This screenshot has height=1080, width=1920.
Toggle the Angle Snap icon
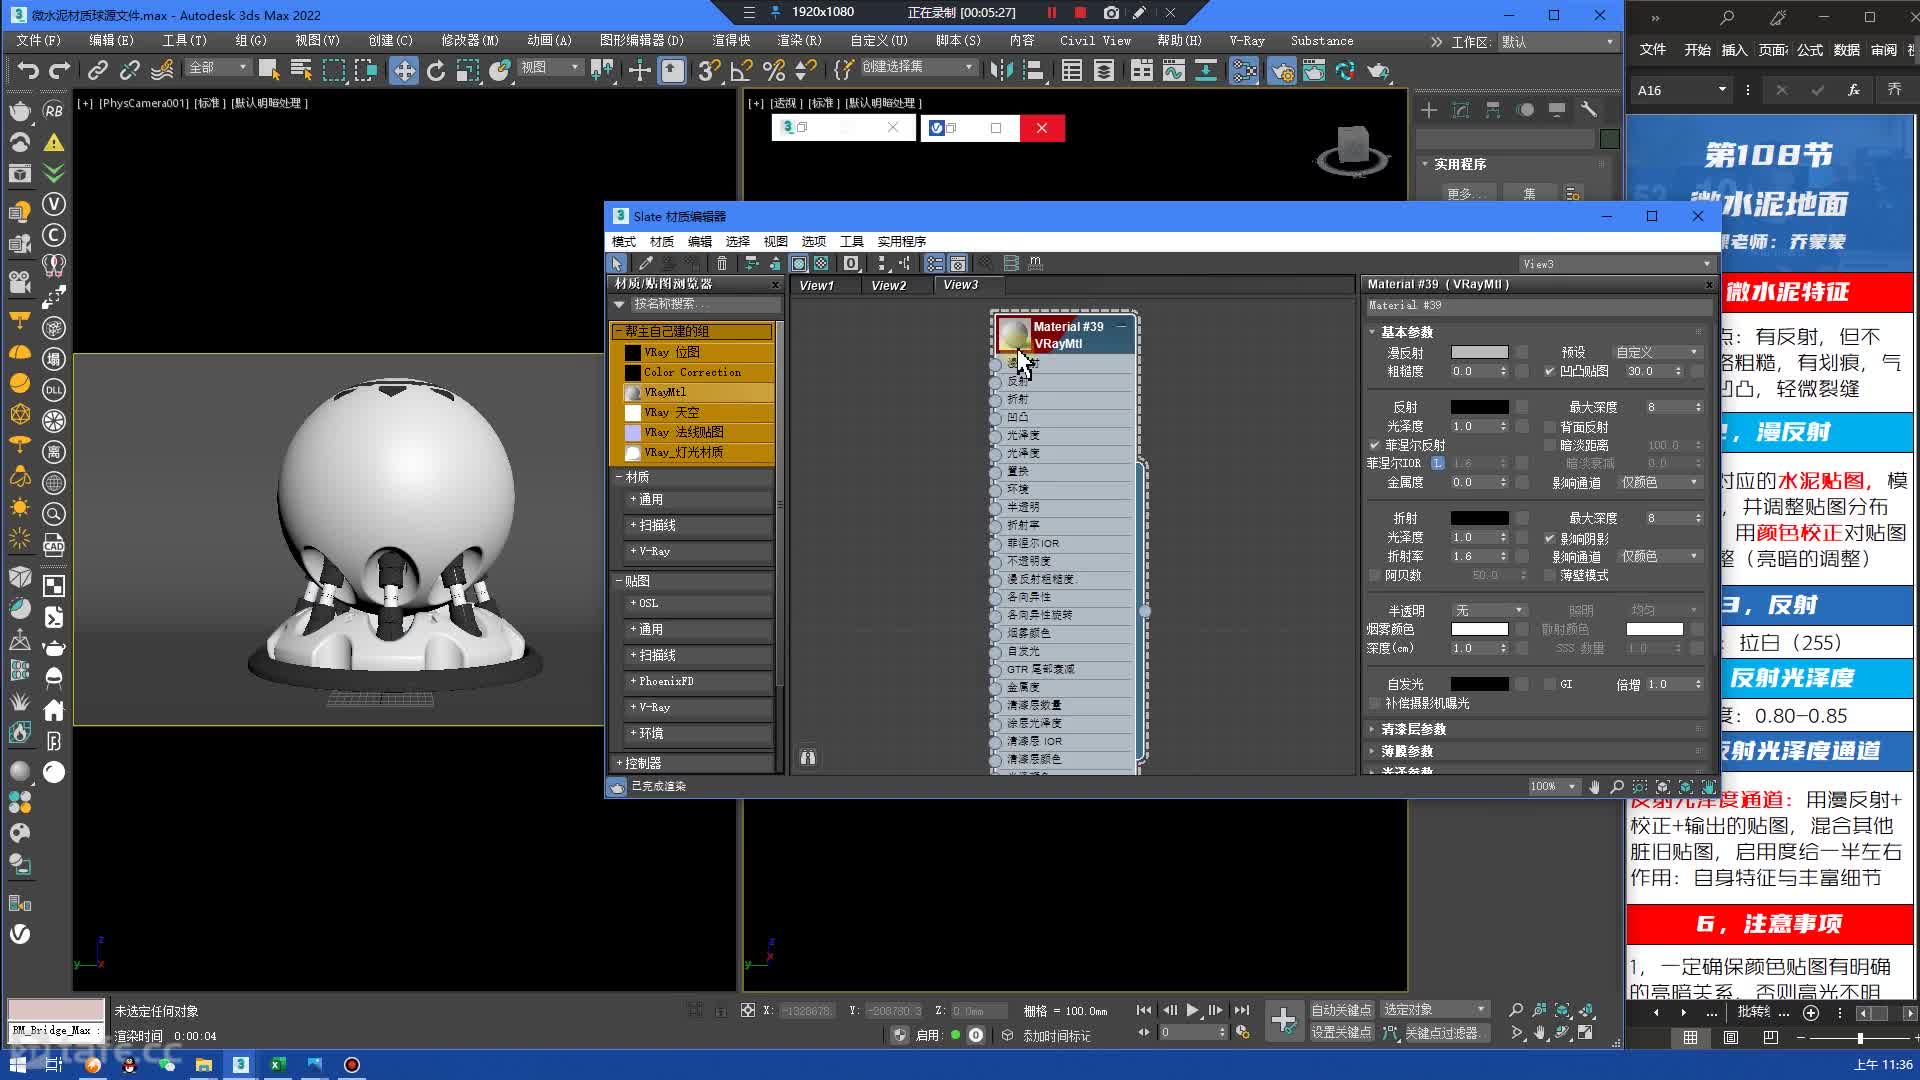pyautogui.click(x=741, y=70)
